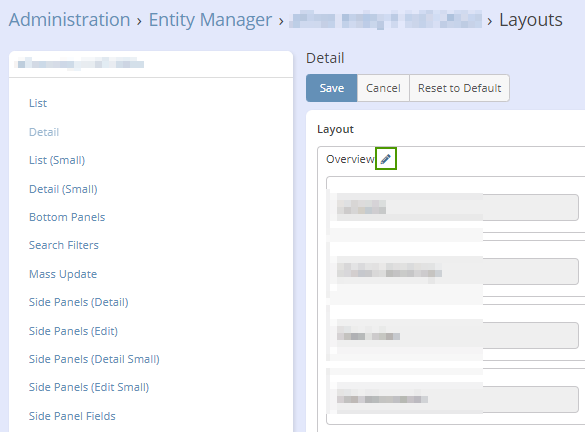Open Detail (Small) layout
Image resolution: width=585 pixels, height=432 pixels.
[63, 189]
